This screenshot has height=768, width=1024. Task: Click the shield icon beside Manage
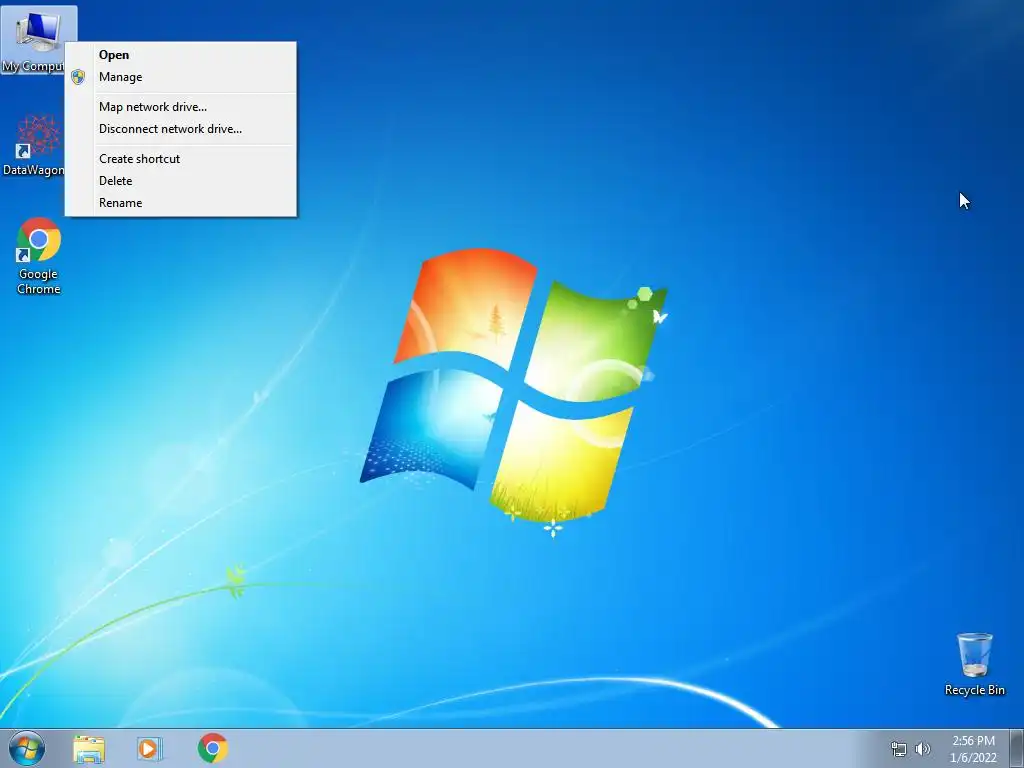coord(78,77)
